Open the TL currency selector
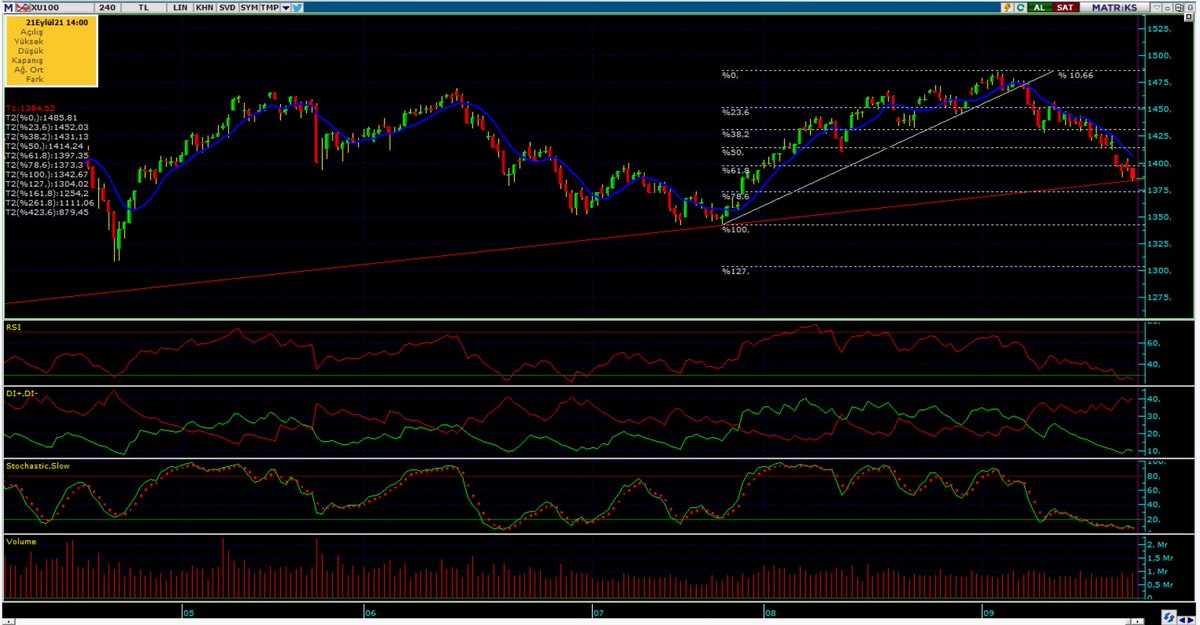The width and height of the screenshot is (1200, 625). point(143,7)
